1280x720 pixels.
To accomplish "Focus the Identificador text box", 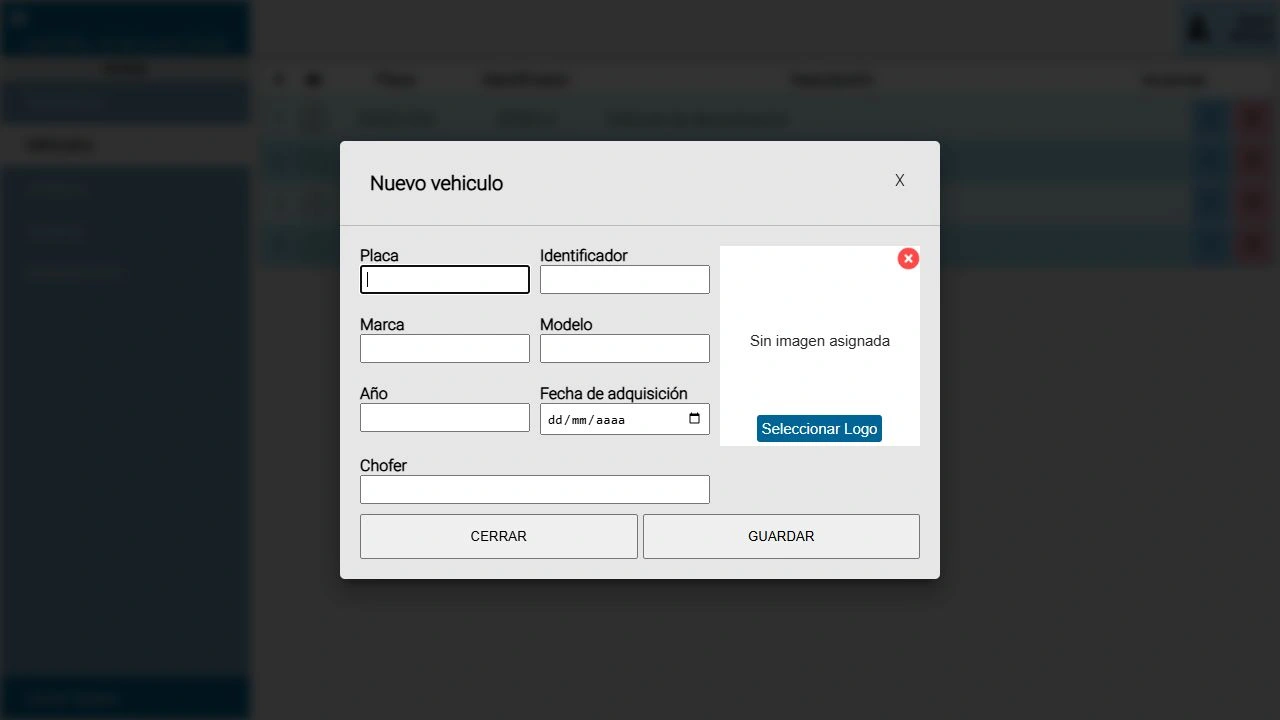I will pyautogui.click(x=625, y=279).
